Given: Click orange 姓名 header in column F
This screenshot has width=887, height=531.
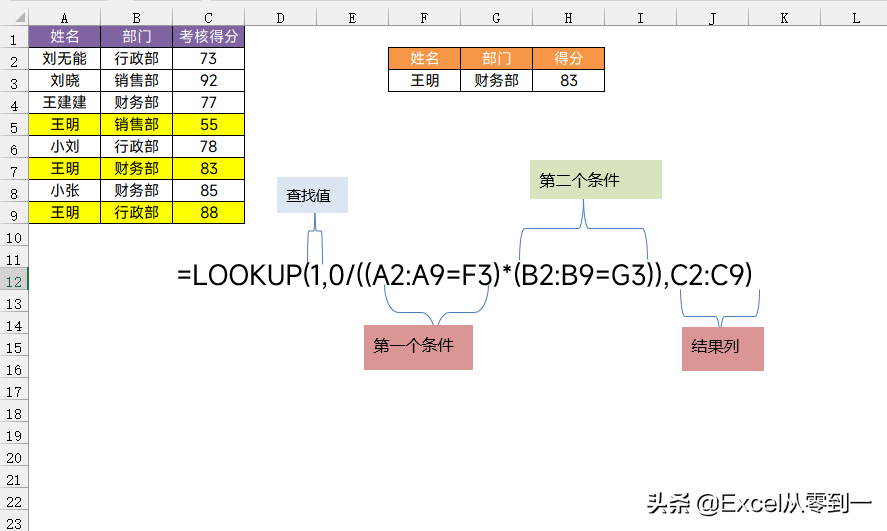Looking at the screenshot, I should pos(424,58).
